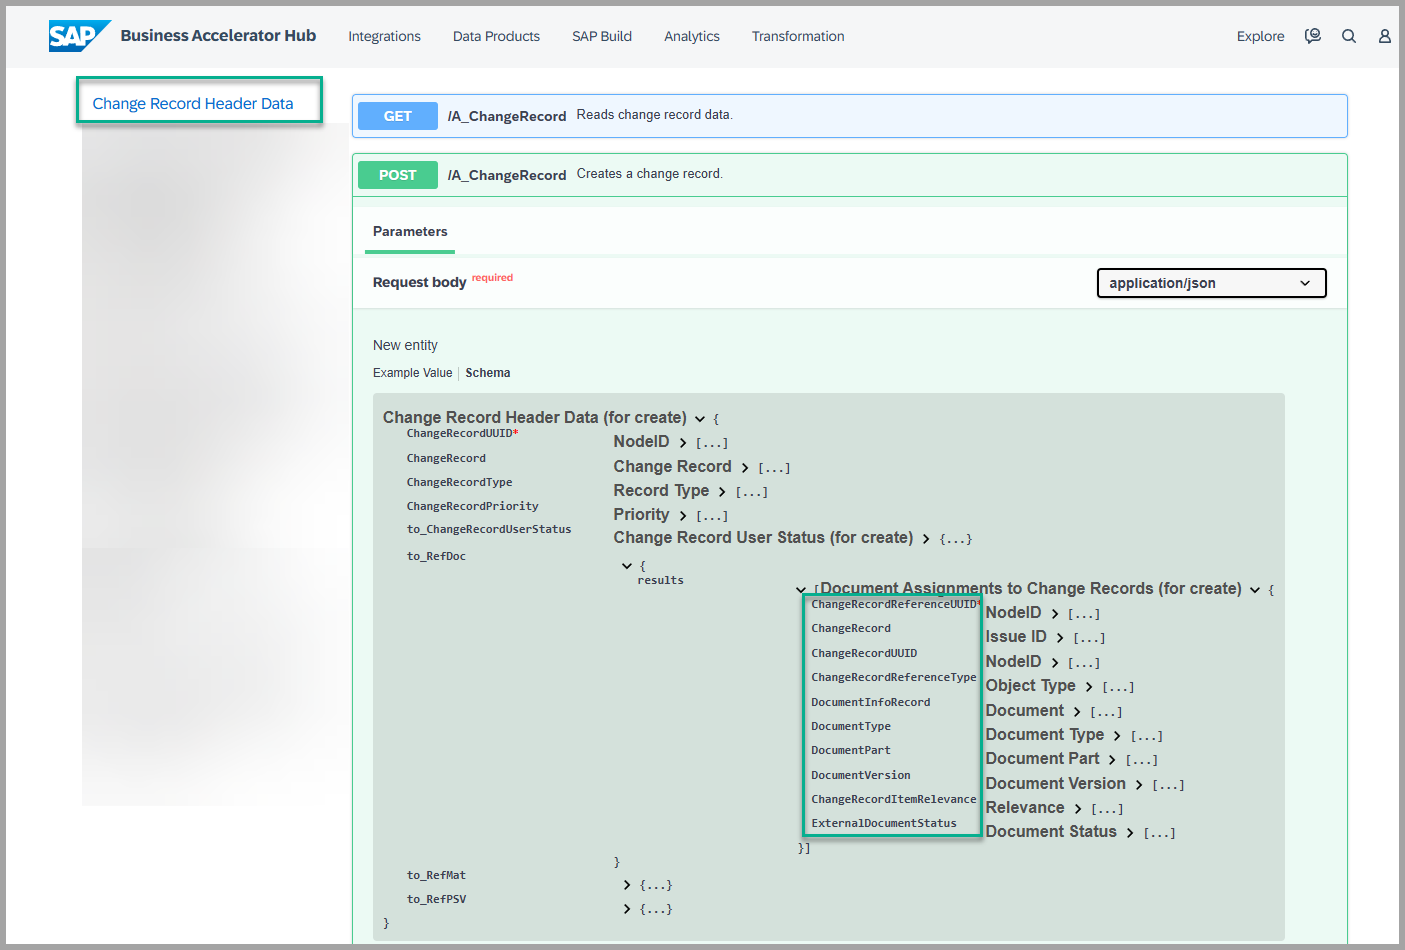Expand the Document Version property
Screen dimensions: 1405x950
(x=1139, y=785)
